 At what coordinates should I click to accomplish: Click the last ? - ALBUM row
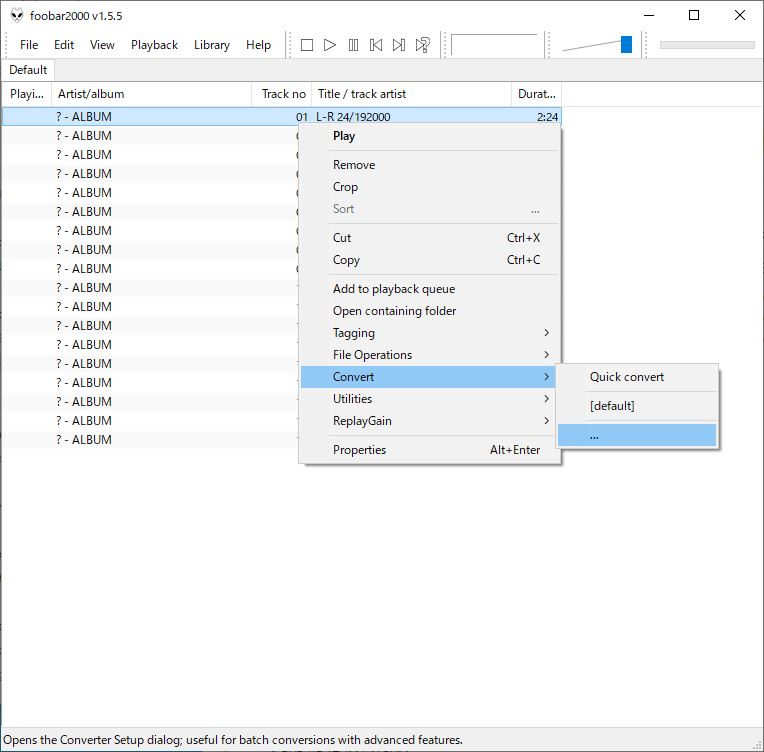tap(151, 440)
